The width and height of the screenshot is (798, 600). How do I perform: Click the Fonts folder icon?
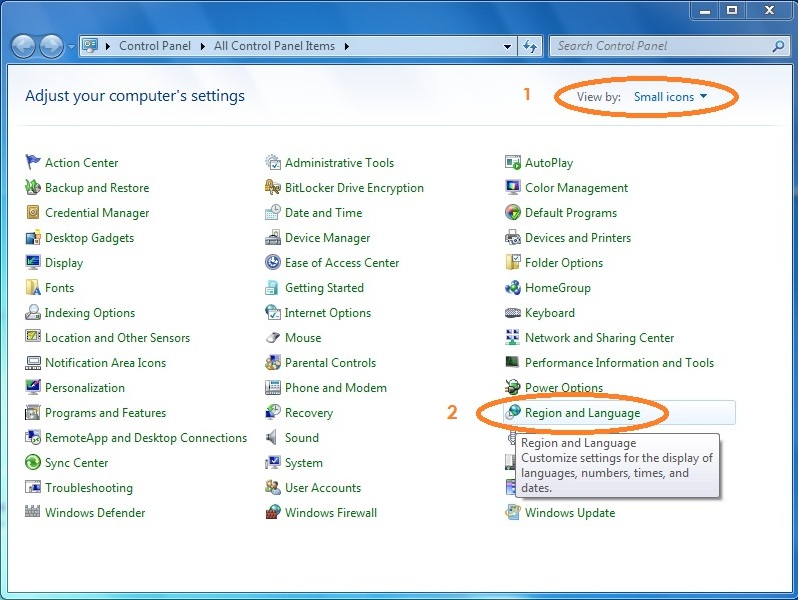(33, 287)
